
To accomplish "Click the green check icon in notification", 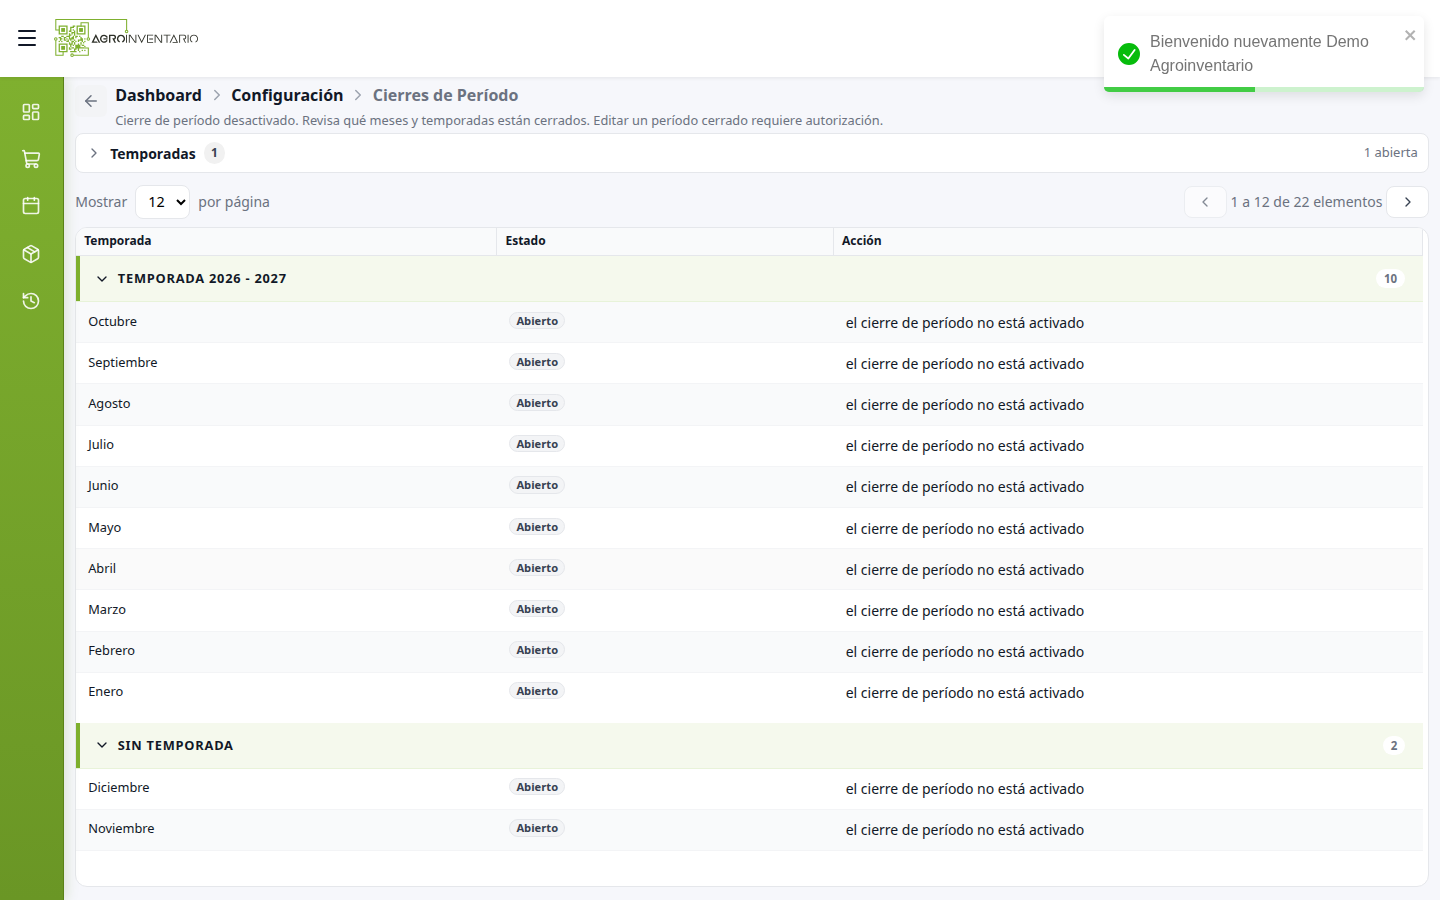I will pos(1129,54).
